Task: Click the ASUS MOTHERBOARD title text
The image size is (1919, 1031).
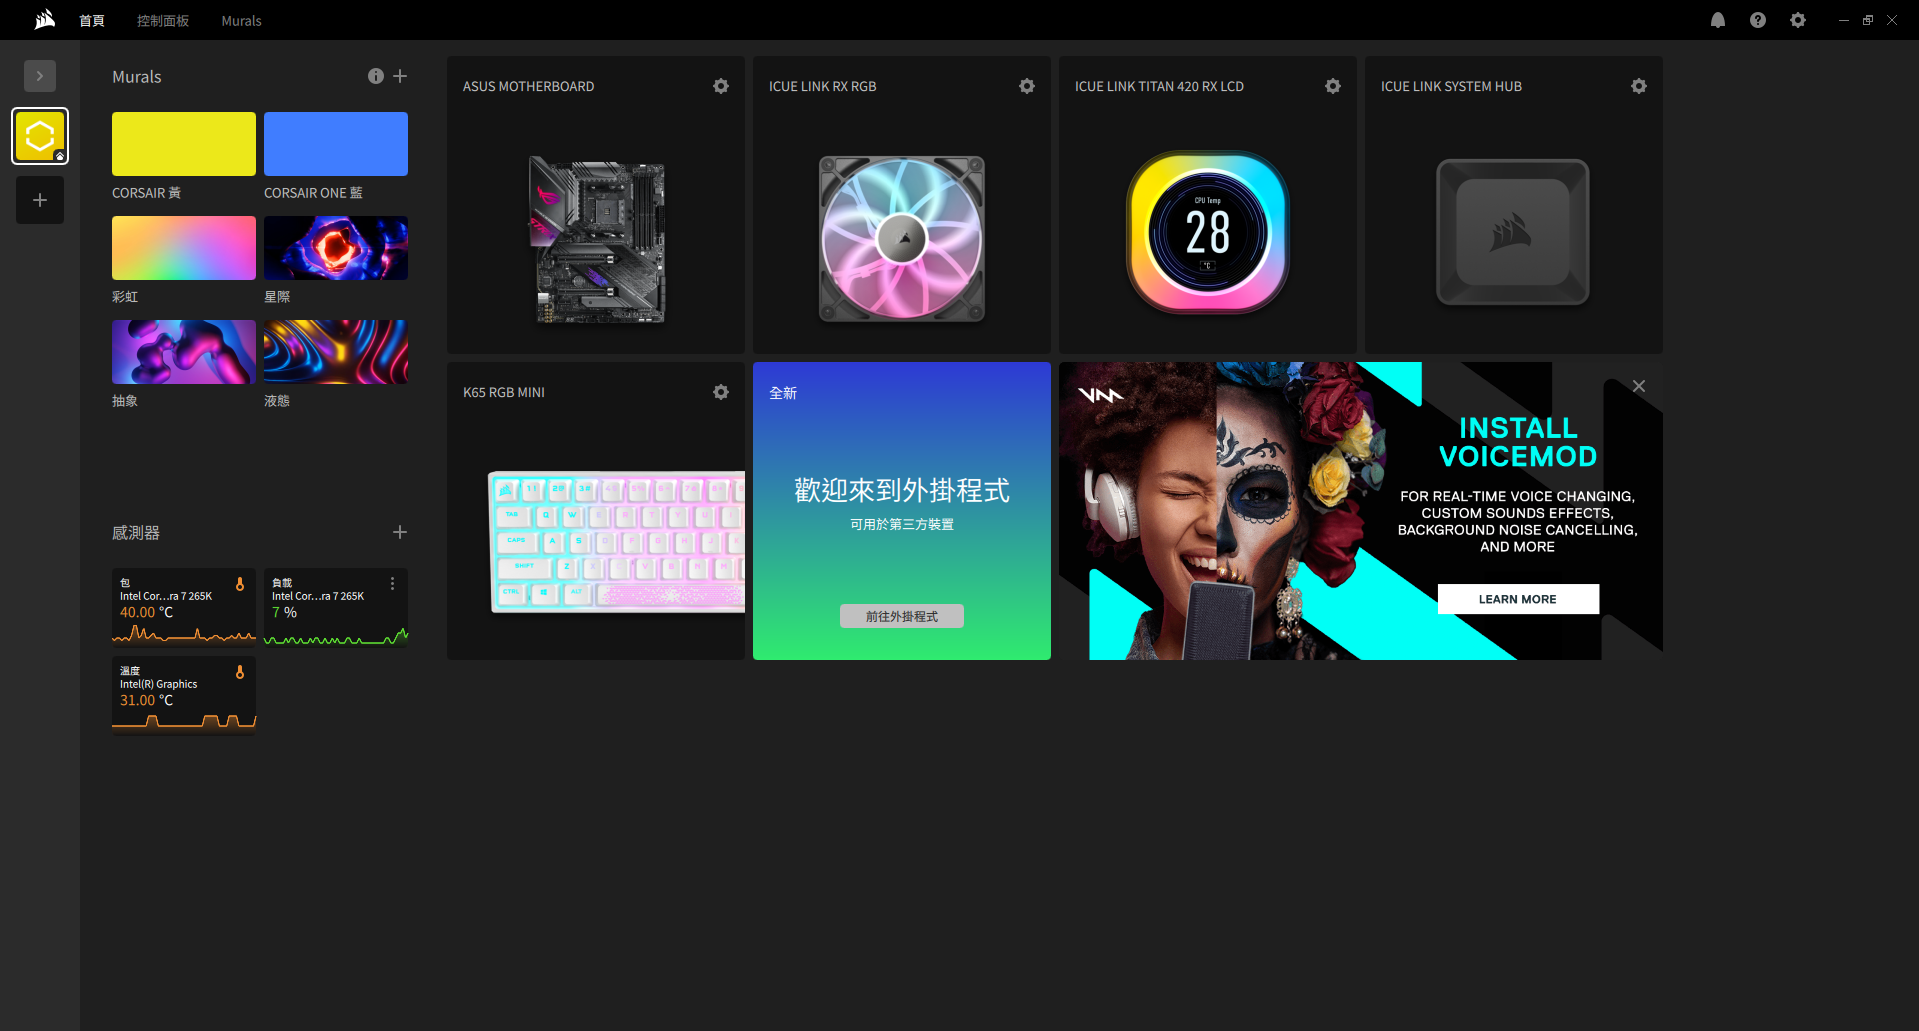Action: (528, 87)
